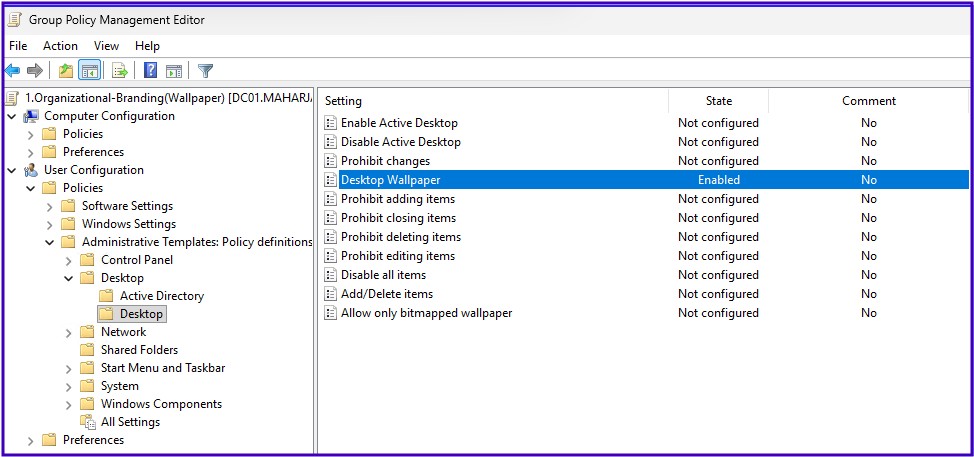This screenshot has height=457, width=974.
Task: Collapse the Computer Configuration node
Action: click(x=12, y=116)
